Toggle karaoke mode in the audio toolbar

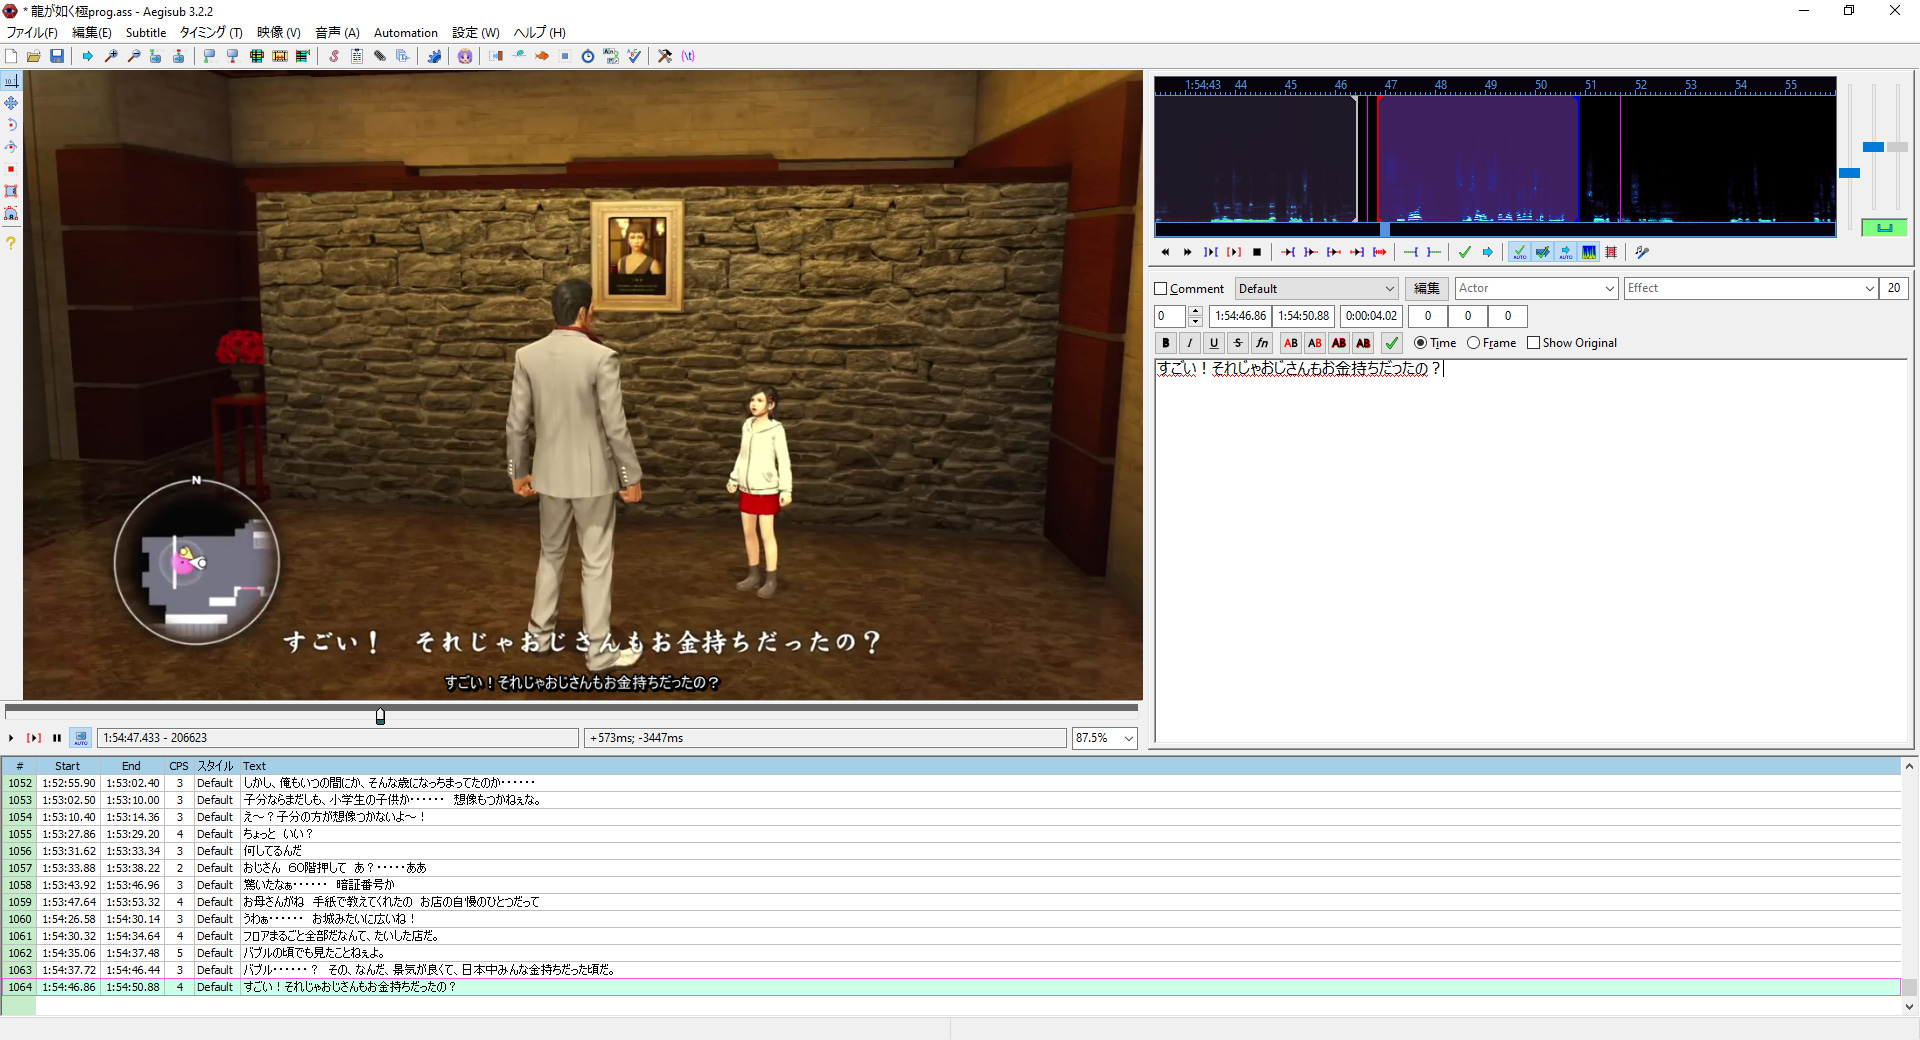pos(1642,252)
